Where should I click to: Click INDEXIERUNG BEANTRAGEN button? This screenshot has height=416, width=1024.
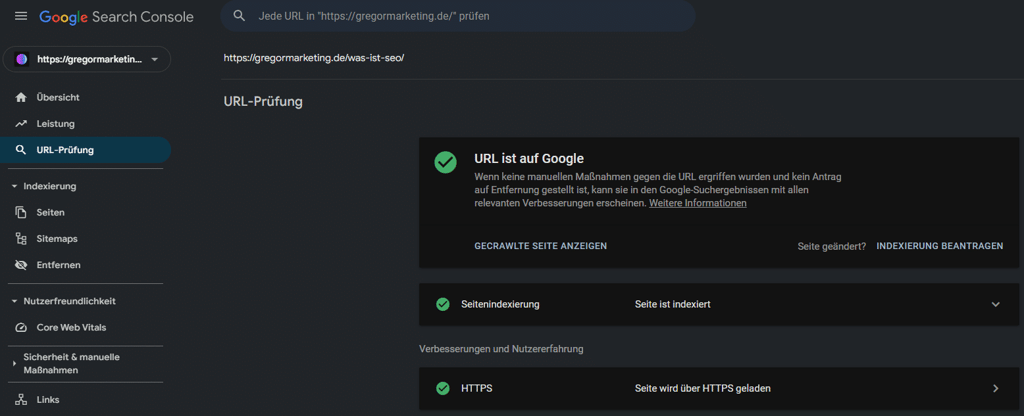coord(940,246)
